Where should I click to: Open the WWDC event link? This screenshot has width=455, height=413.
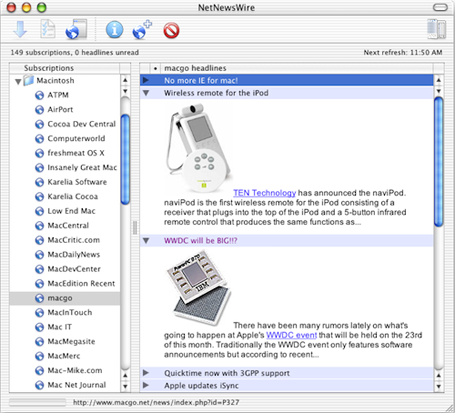coord(291,335)
